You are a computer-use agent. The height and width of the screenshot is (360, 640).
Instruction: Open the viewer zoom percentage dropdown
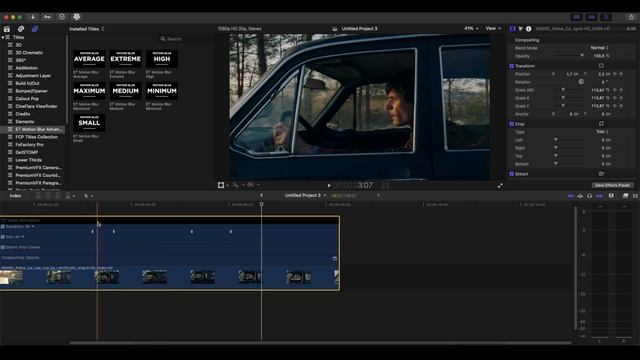pos(471,29)
